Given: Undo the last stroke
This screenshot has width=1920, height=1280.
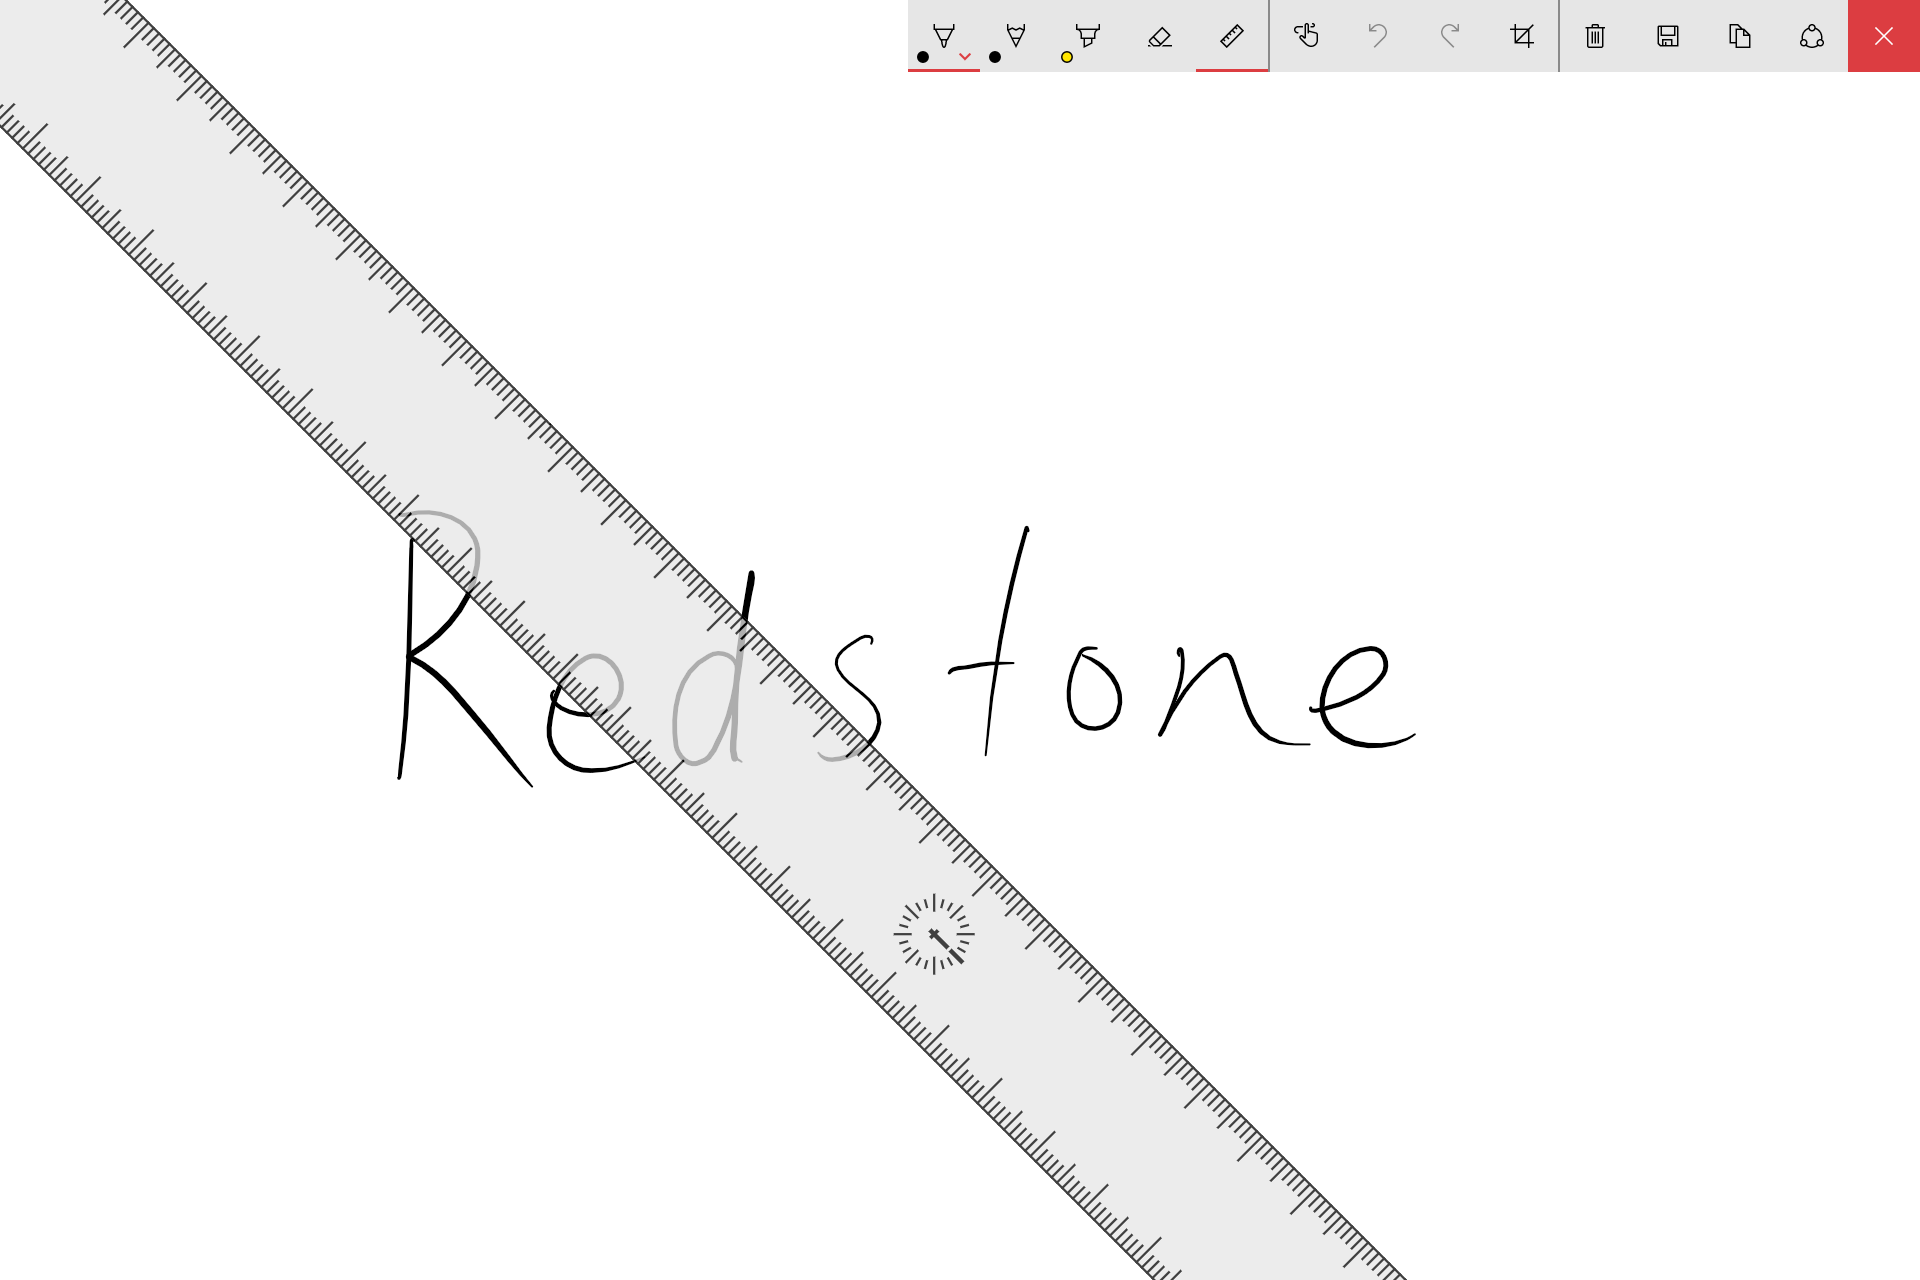Looking at the screenshot, I should (x=1378, y=36).
